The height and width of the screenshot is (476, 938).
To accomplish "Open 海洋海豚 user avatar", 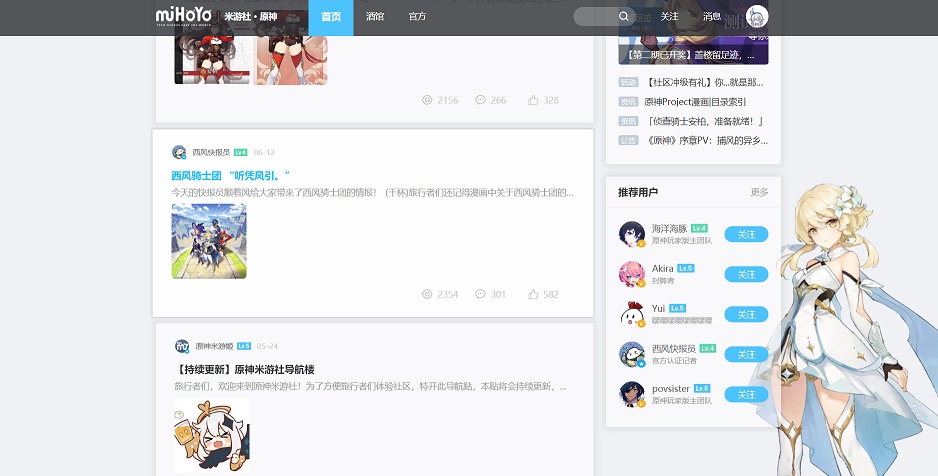I will coord(632,234).
